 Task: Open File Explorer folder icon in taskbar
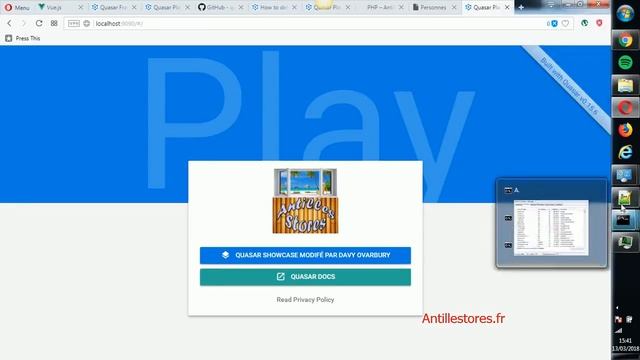pyautogui.click(x=625, y=85)
